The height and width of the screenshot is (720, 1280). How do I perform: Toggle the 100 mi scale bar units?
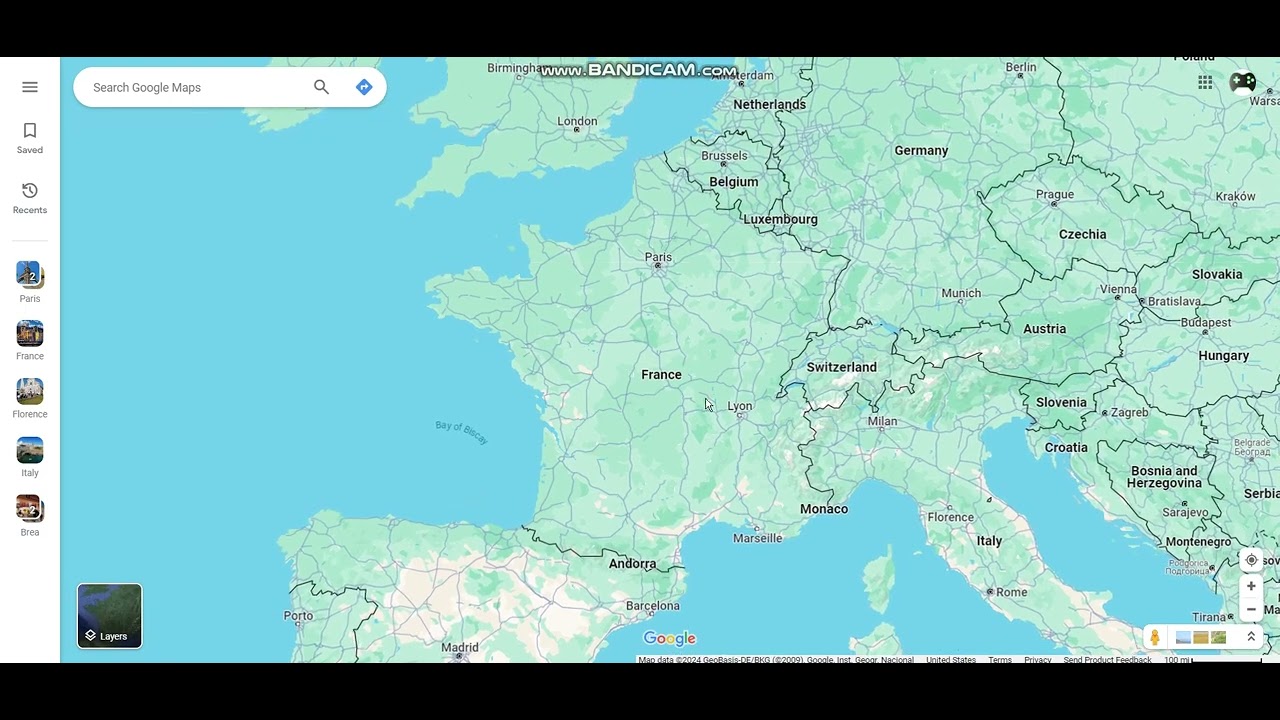coord(1212,660)
